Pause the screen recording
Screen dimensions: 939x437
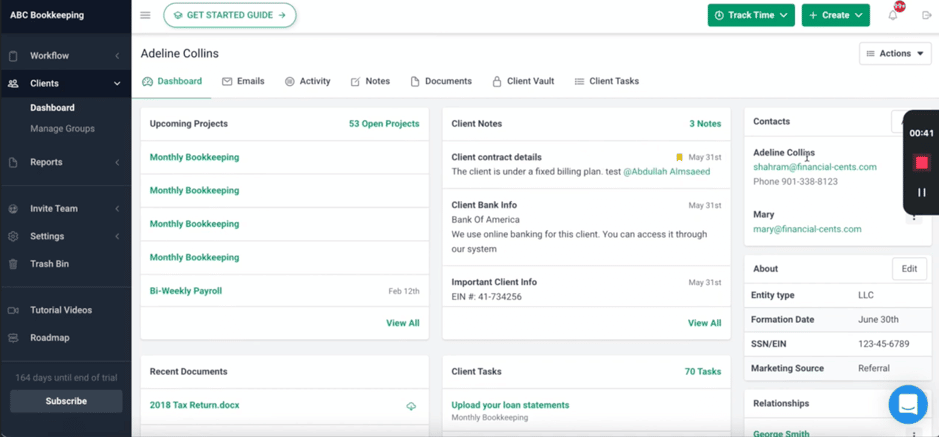point(922,192)
